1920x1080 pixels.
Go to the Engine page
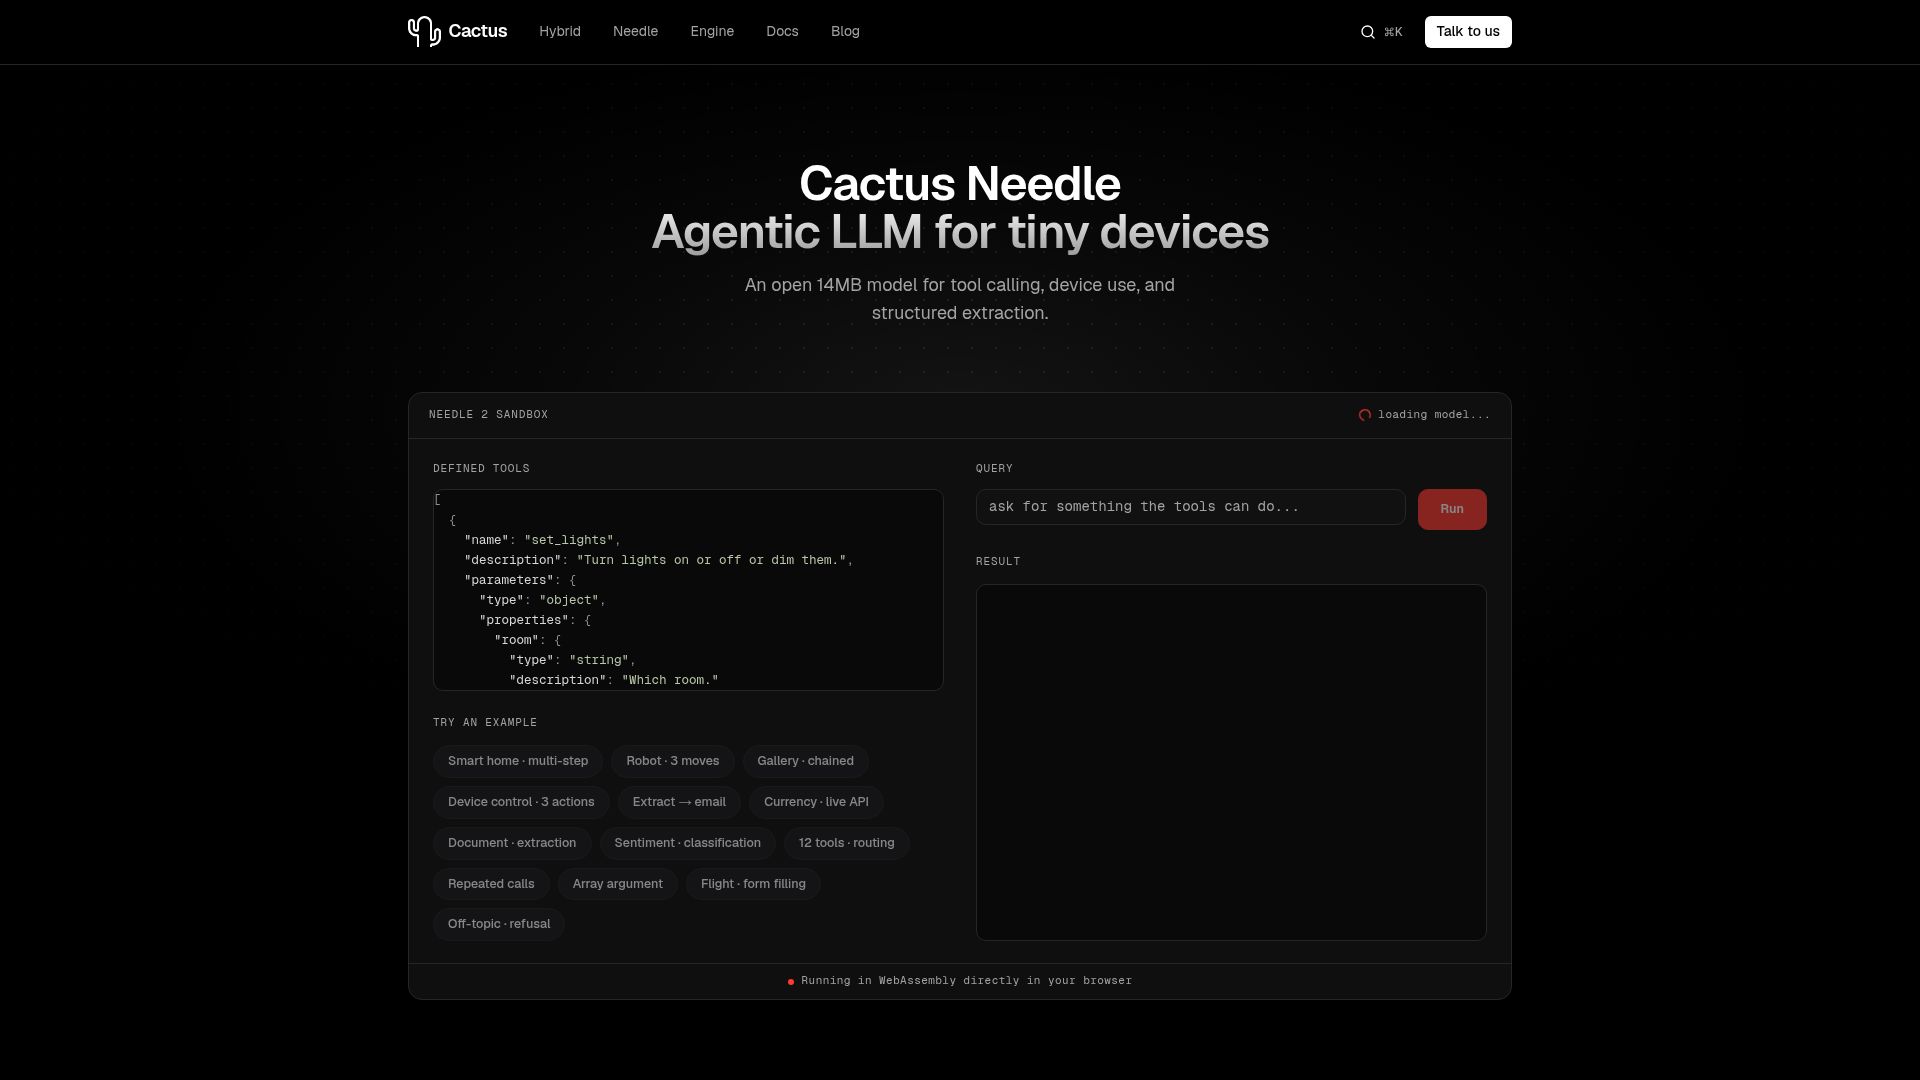[x=712, y=32]
